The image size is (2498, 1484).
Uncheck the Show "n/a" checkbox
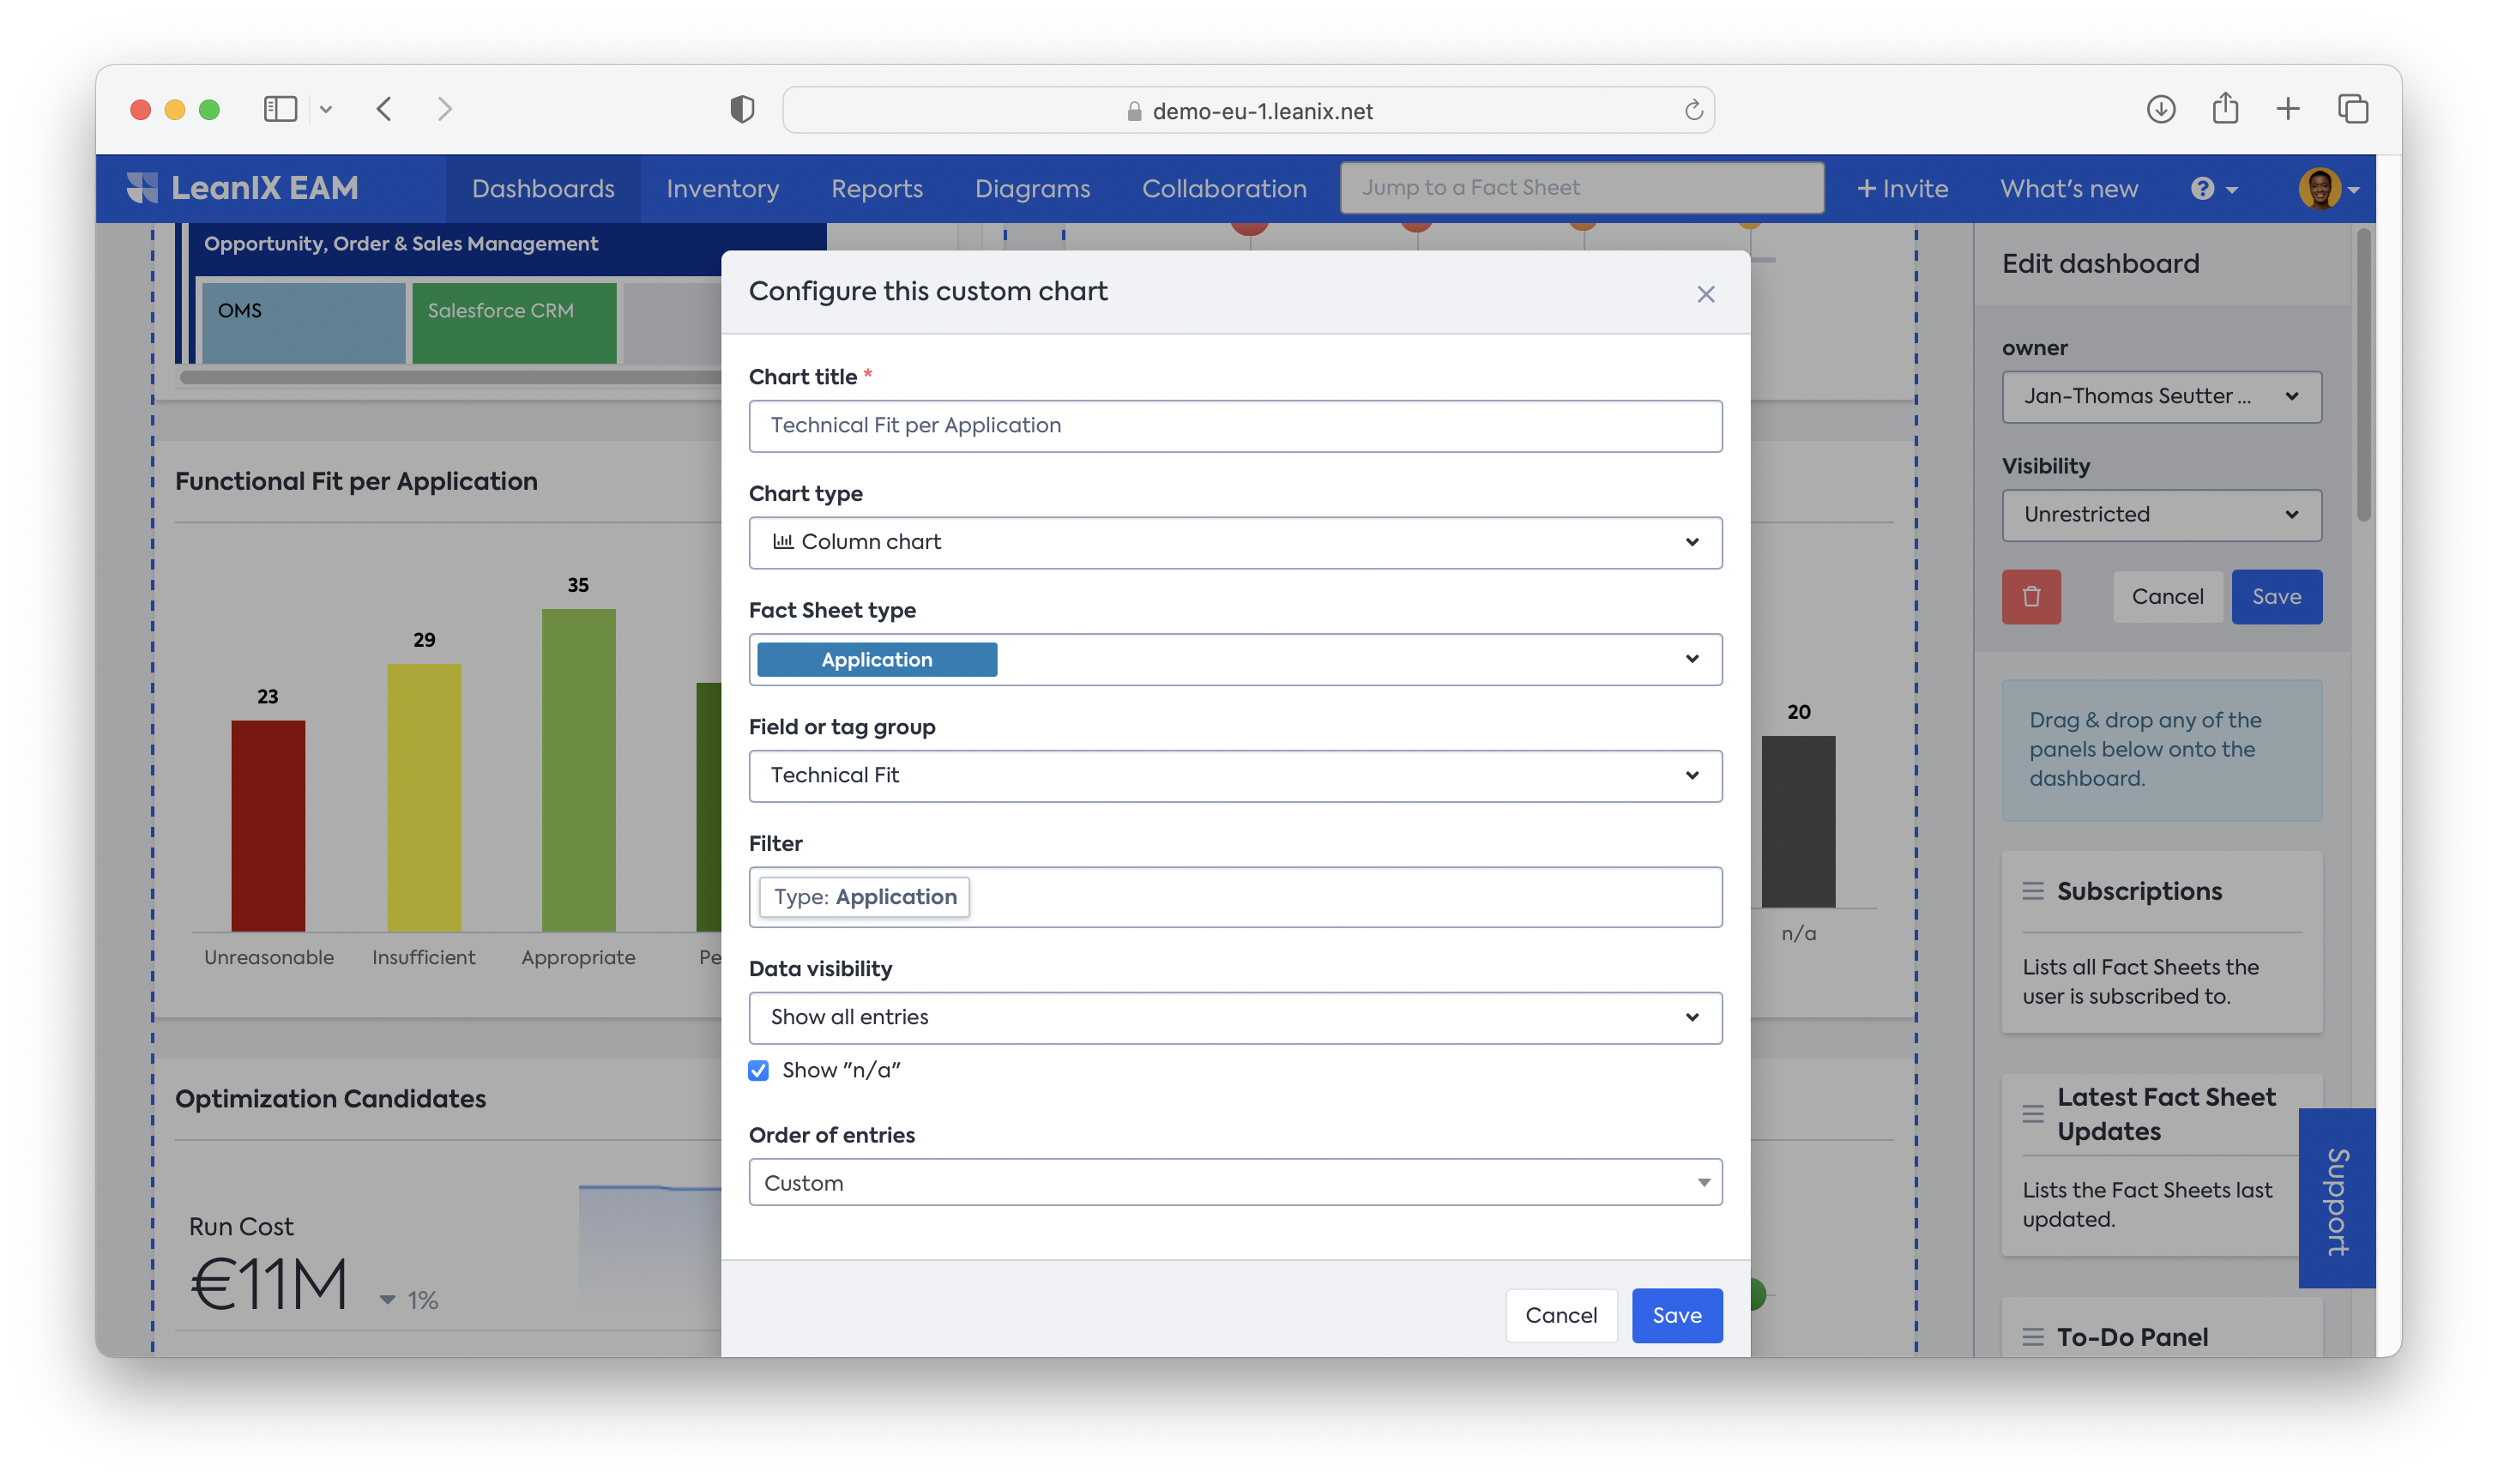click(x=759, y=1071)
